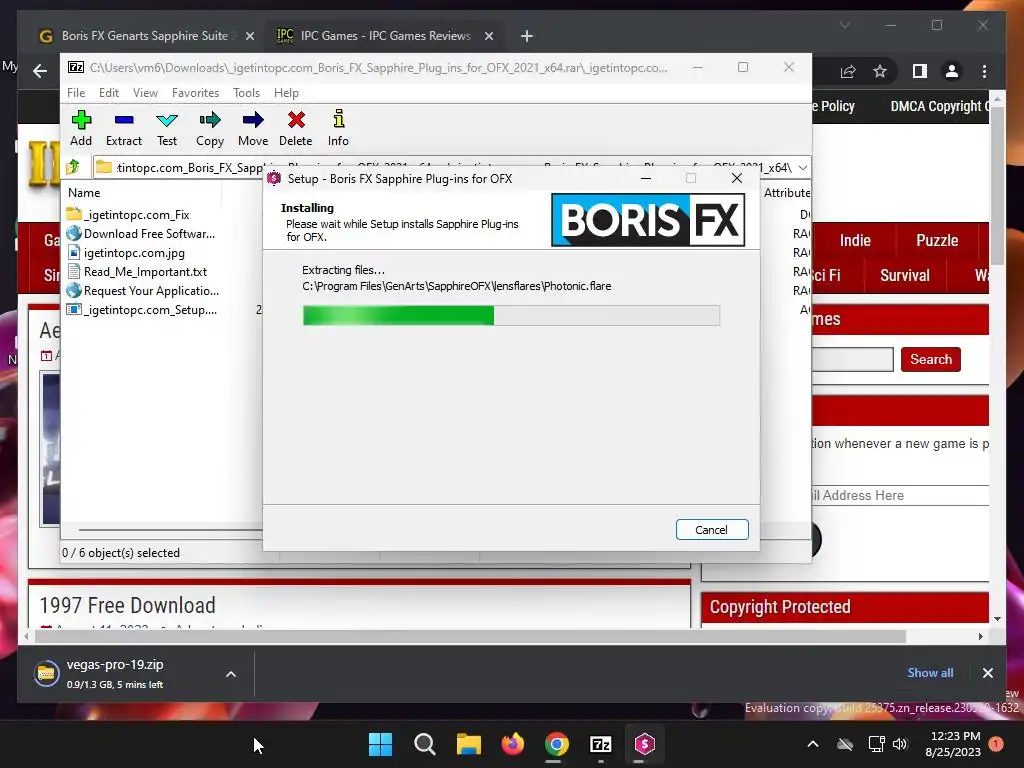
Task: Switch to 7-Zip from taskbar
Action: (x=600, y=744)
